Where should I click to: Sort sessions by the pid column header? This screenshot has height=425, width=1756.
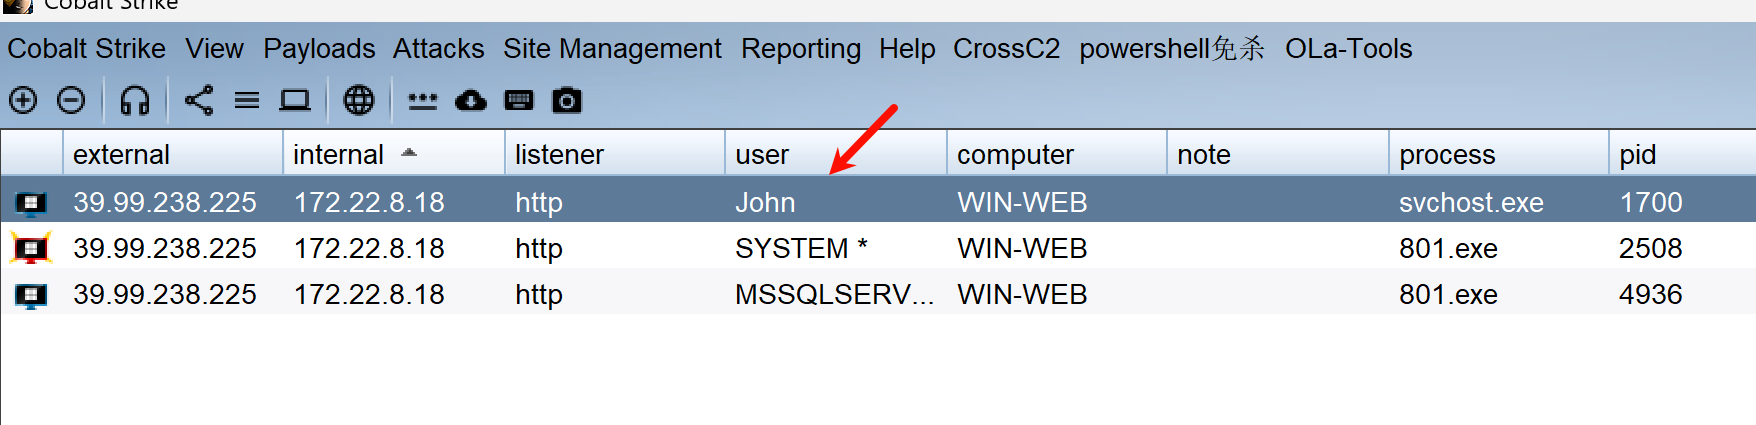[x=1637, y=154]
